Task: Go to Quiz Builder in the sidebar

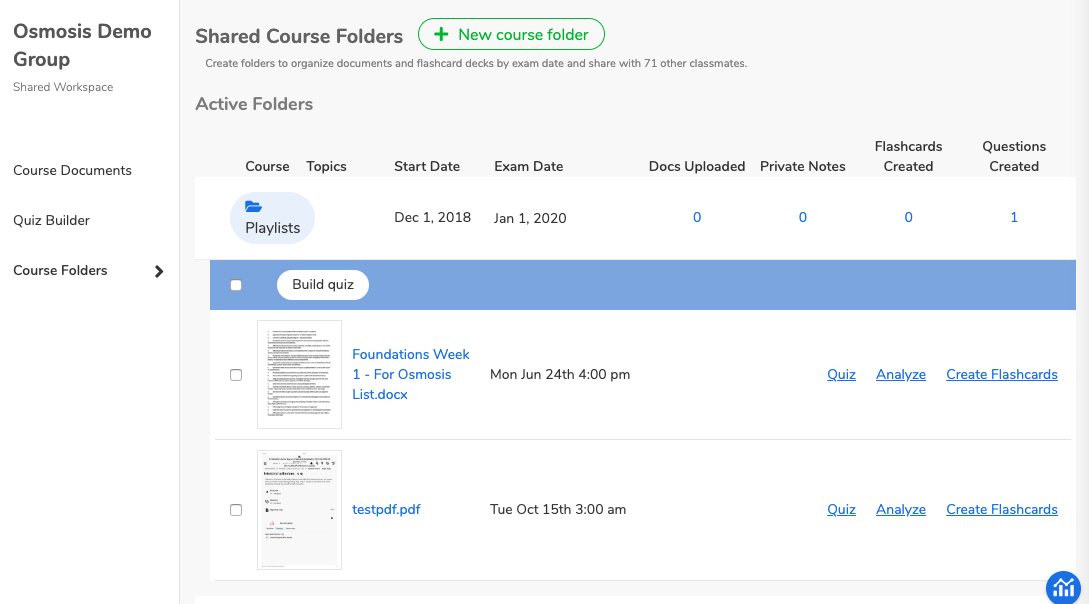Action: coord(51,220)
